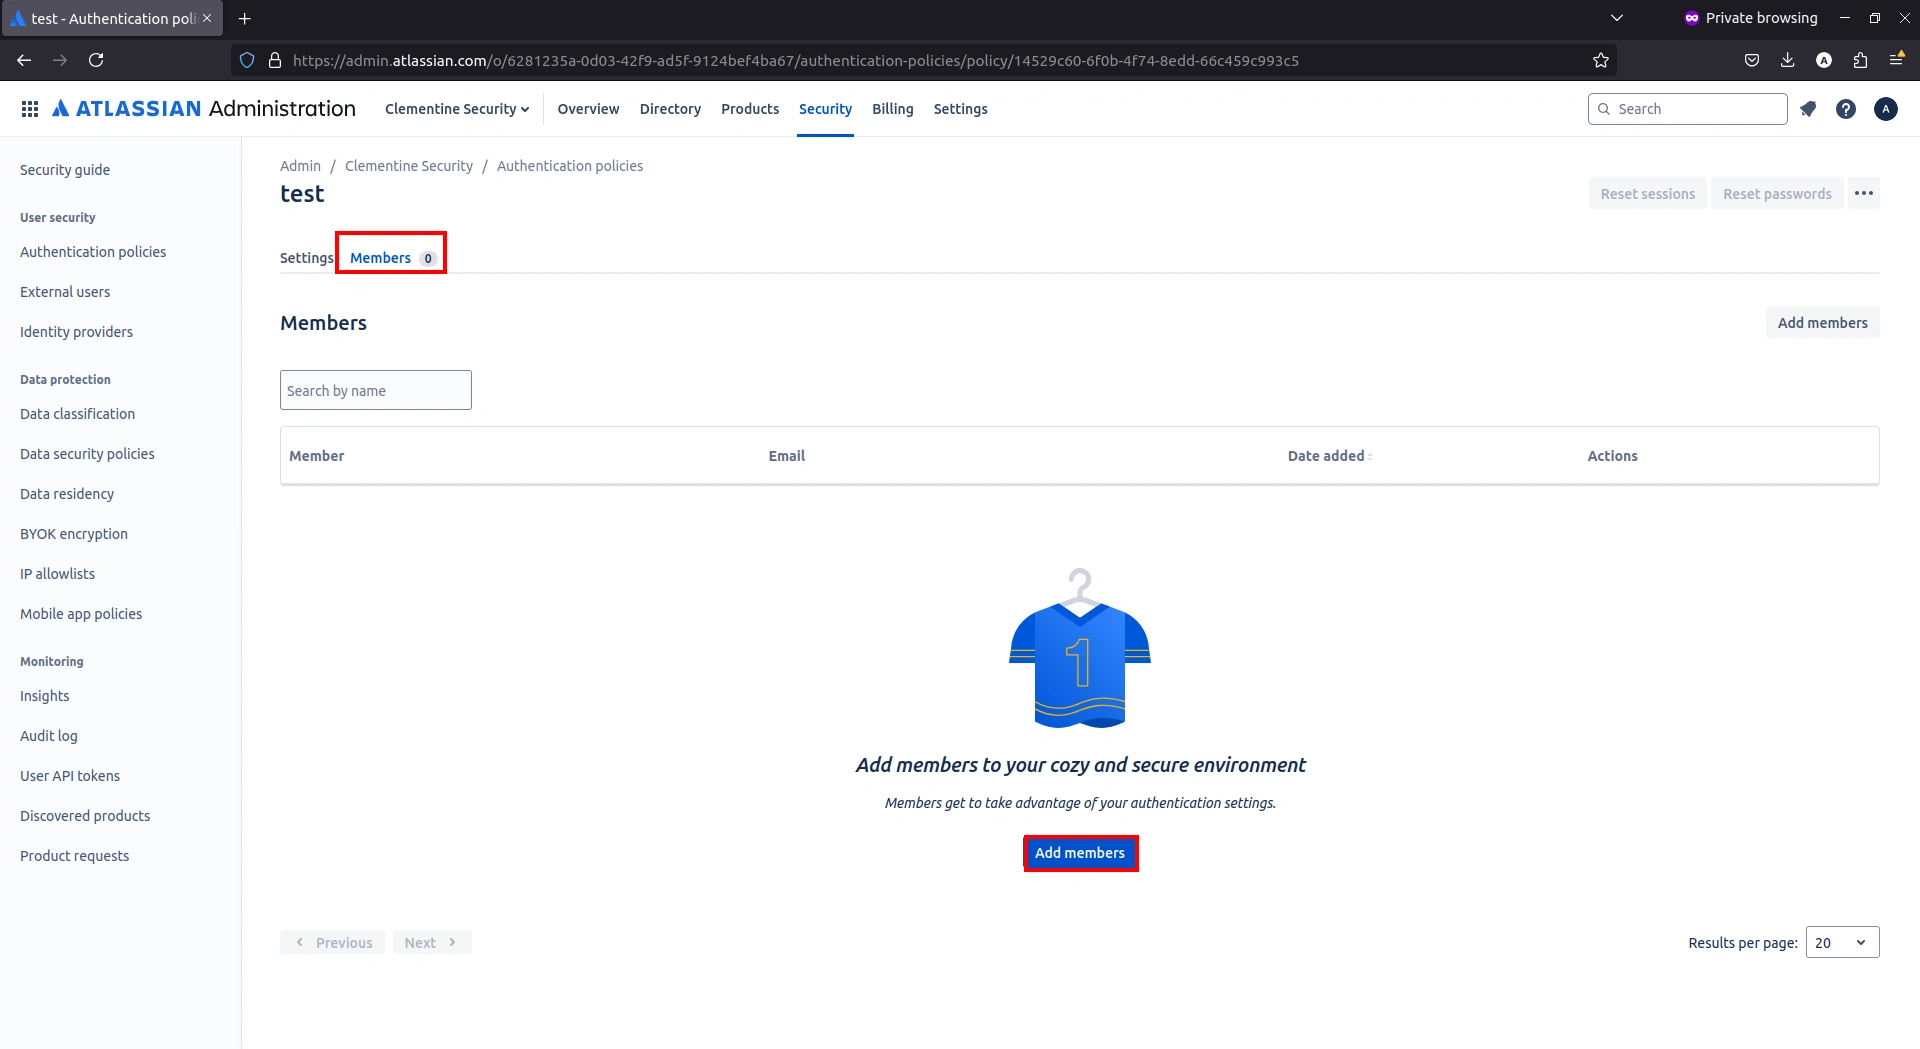Screen dimensions: 1920x1049
Task: Click the tracking protection shield icon
Action: tap(246, 60)
